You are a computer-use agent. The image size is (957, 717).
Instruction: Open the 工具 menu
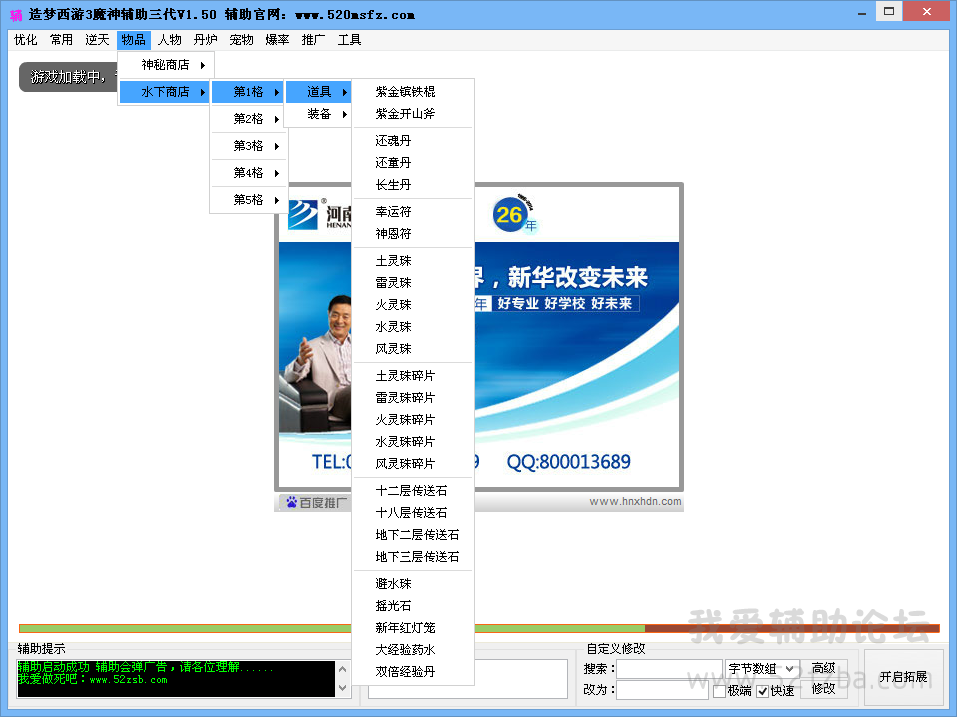pyautogui.click(x=349, y=40)
